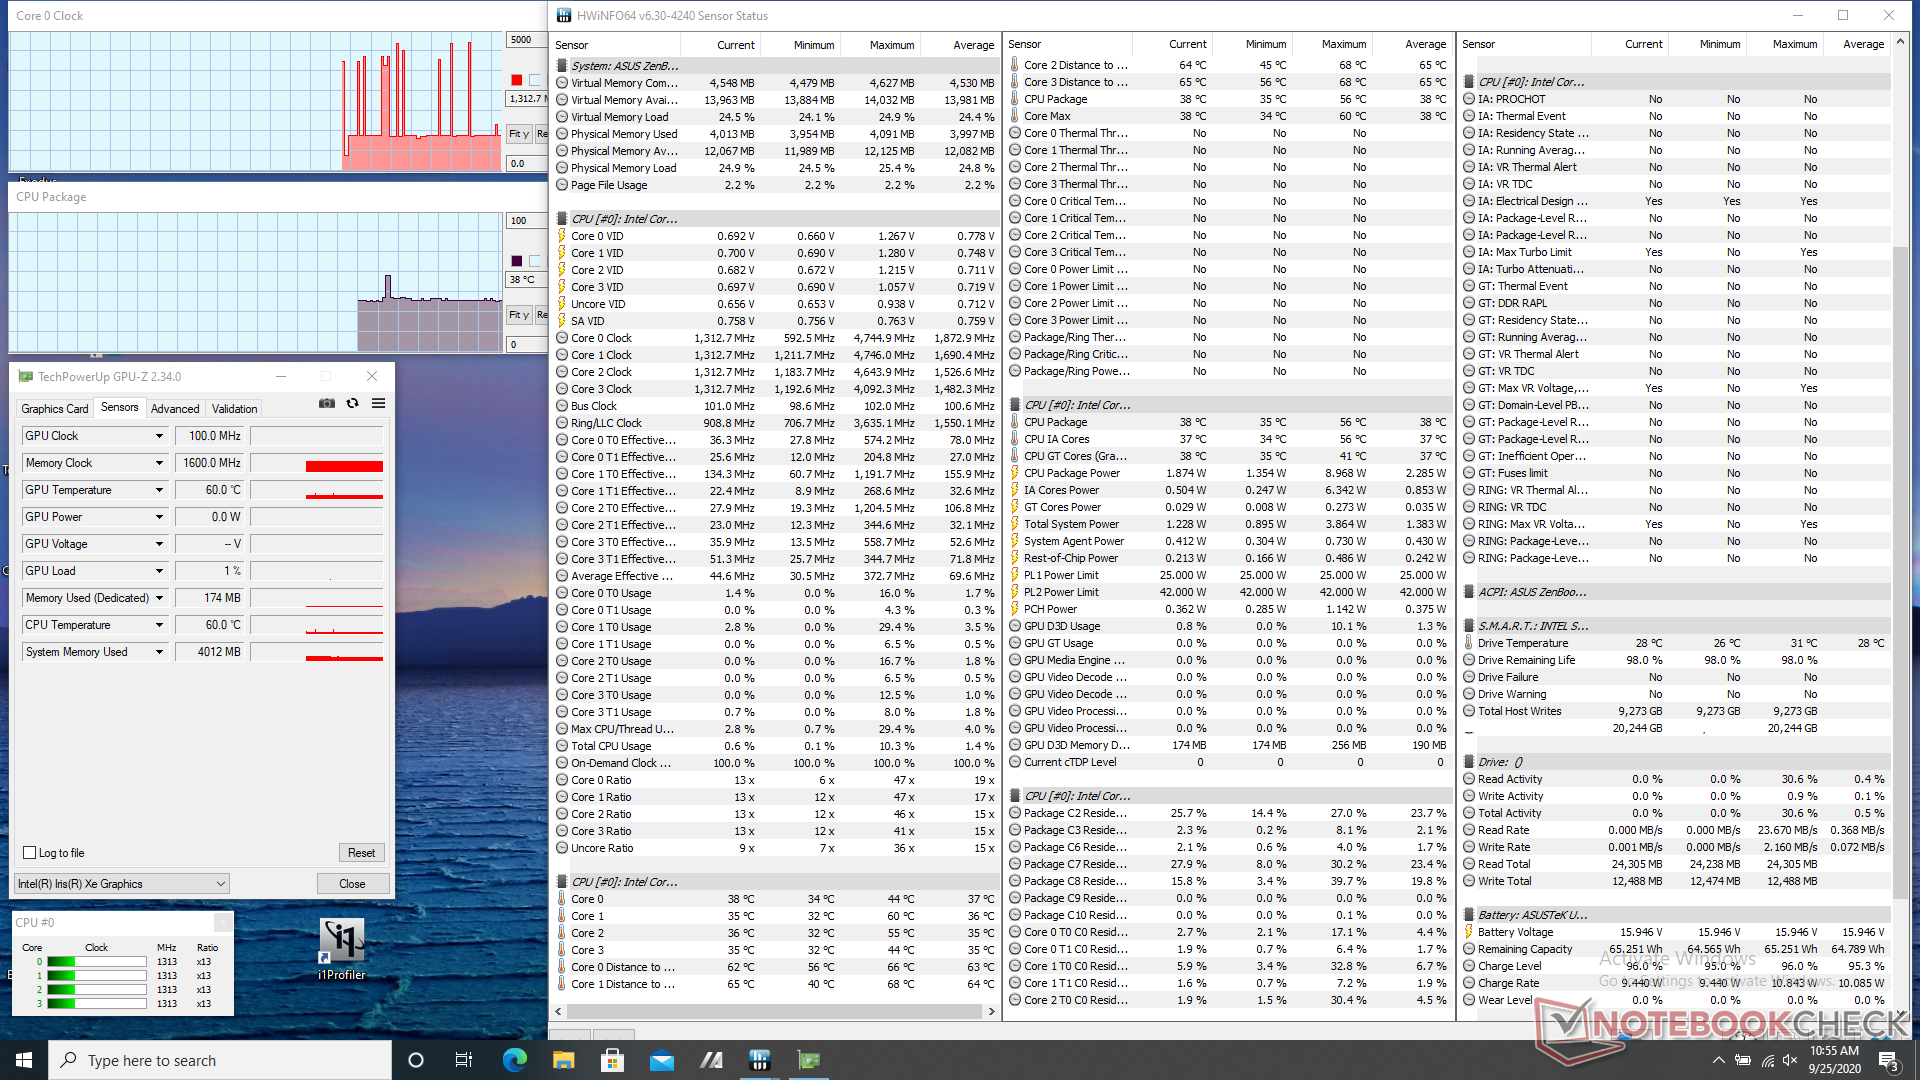This screenshot has width=1920, height=1080.
Task: Open the Advanced tab in GPU-Z
Action: (175, 408)
